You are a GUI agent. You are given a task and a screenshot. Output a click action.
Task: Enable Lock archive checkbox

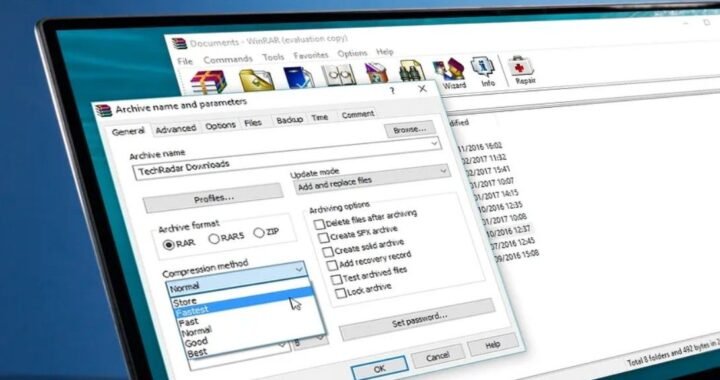[341, 293]
